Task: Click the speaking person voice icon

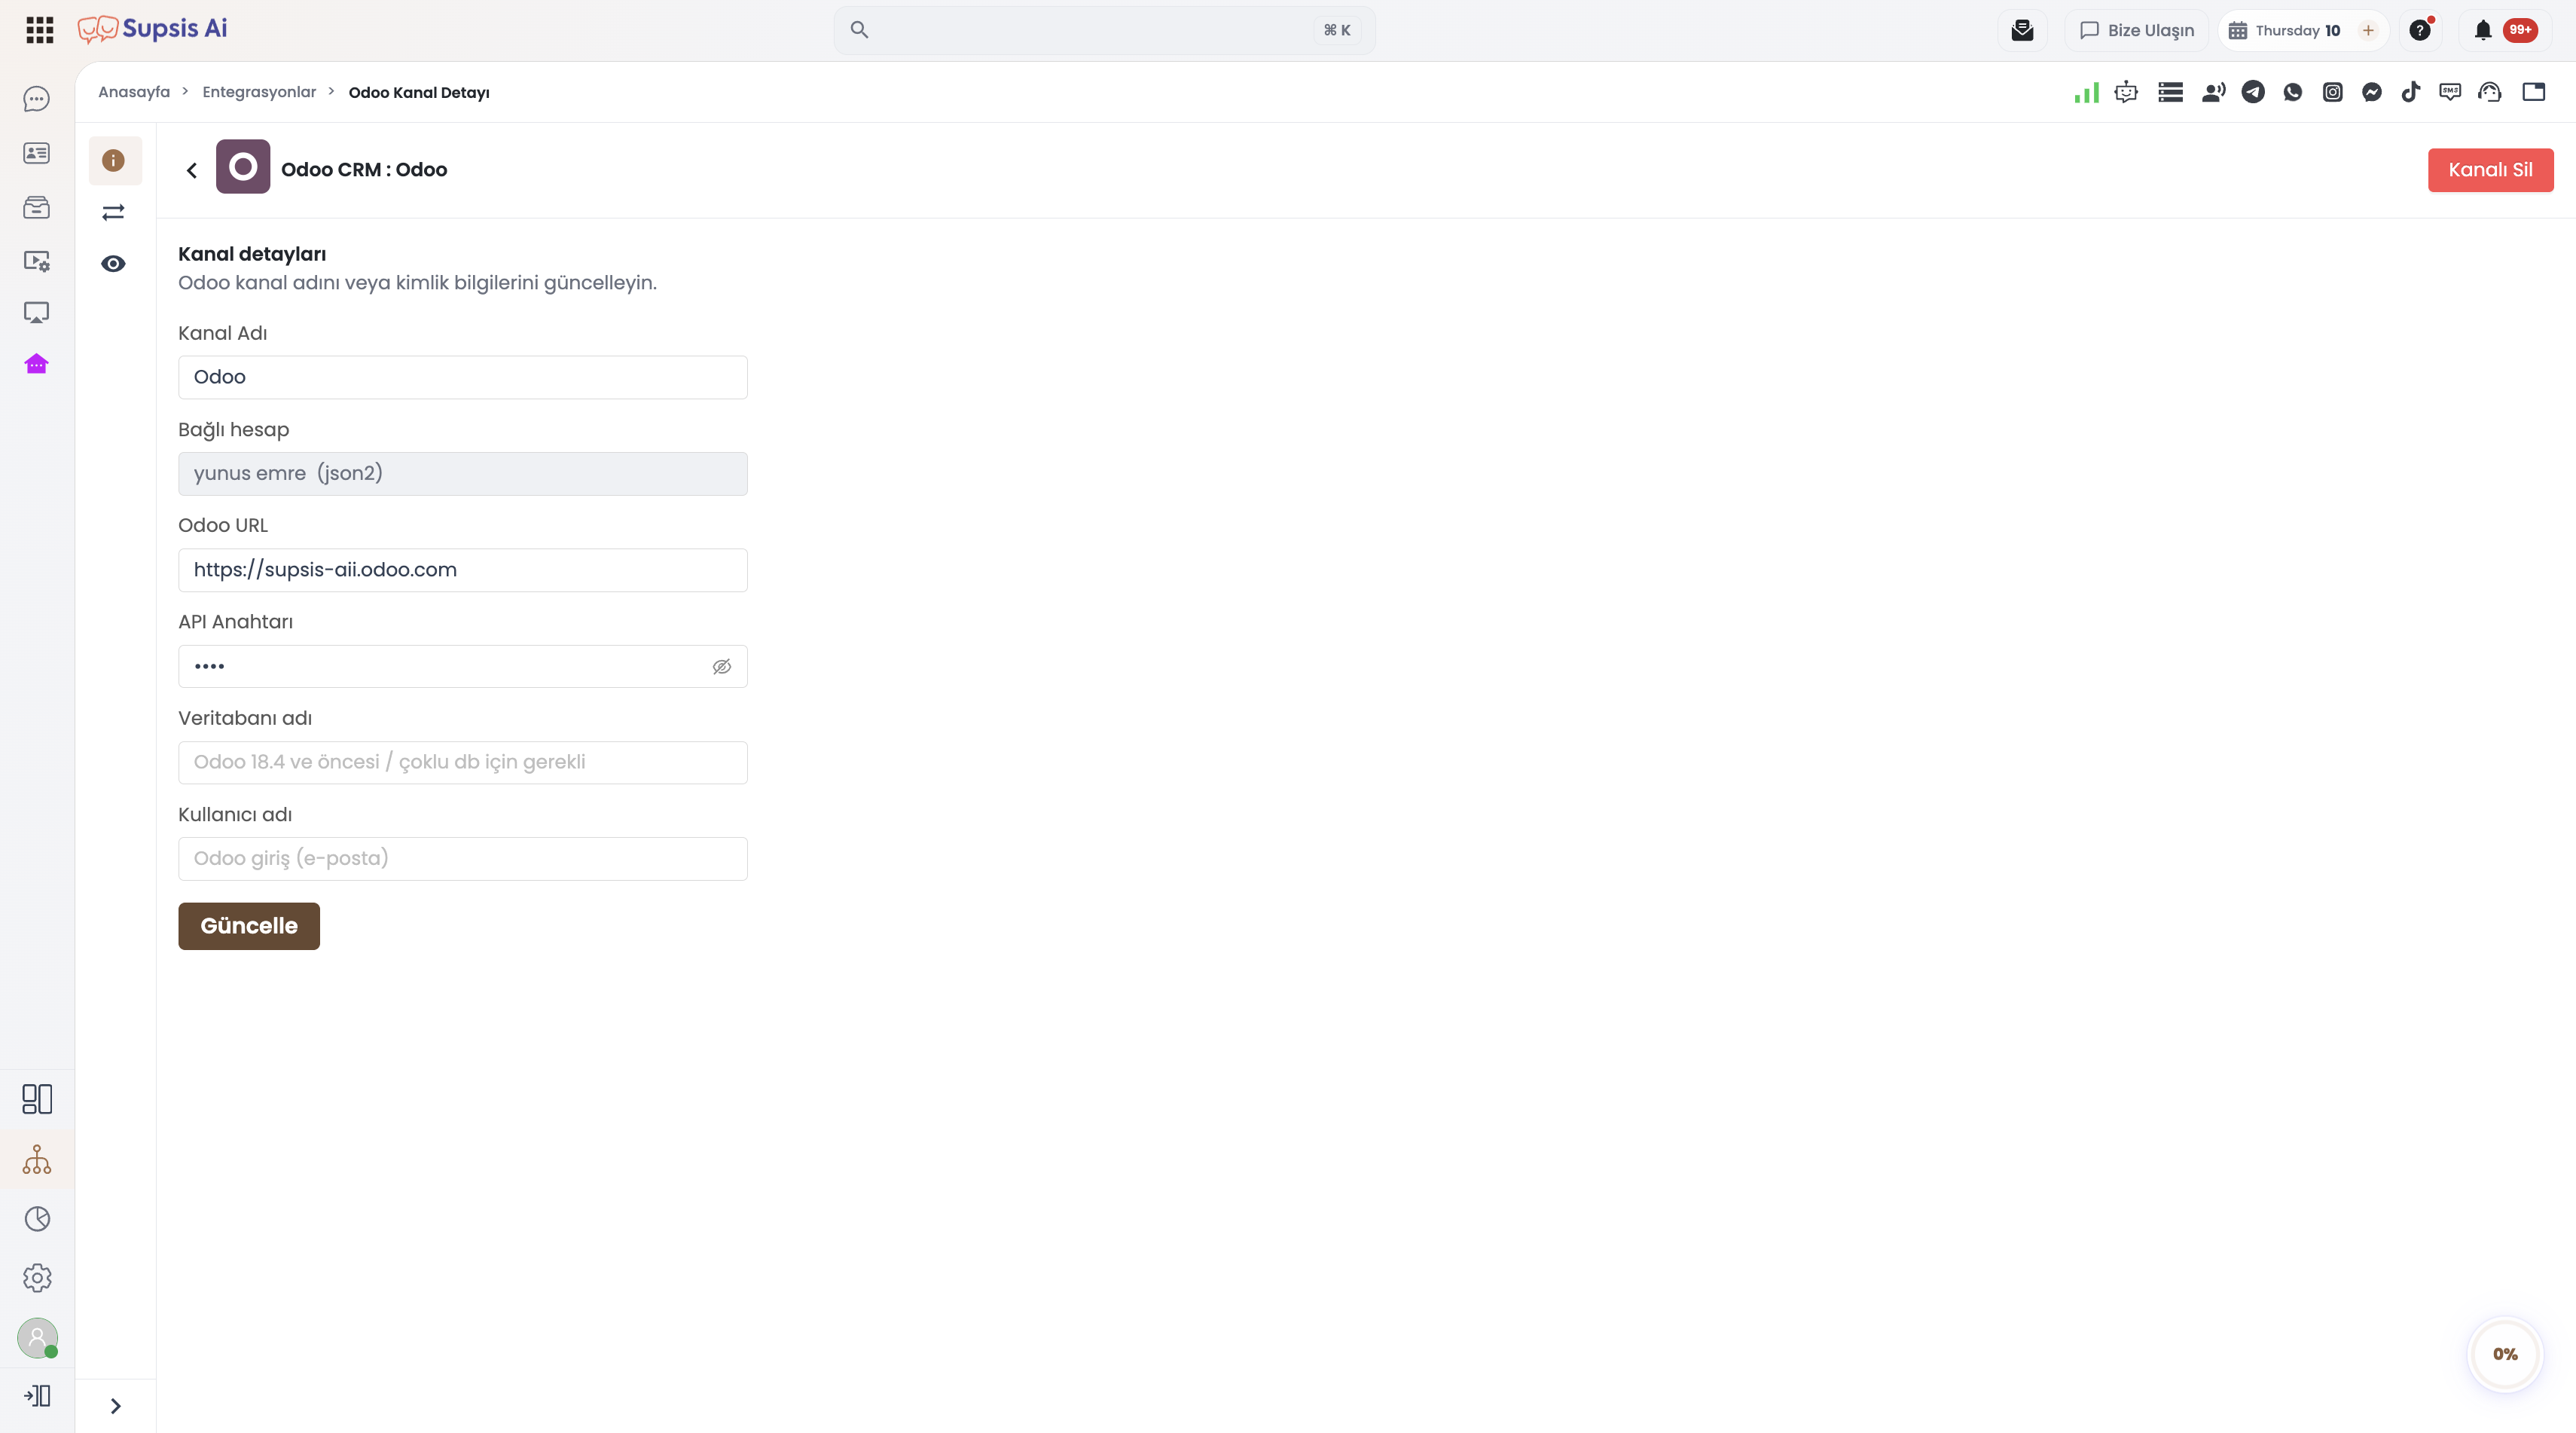Action: click(x=2213, y=92)
